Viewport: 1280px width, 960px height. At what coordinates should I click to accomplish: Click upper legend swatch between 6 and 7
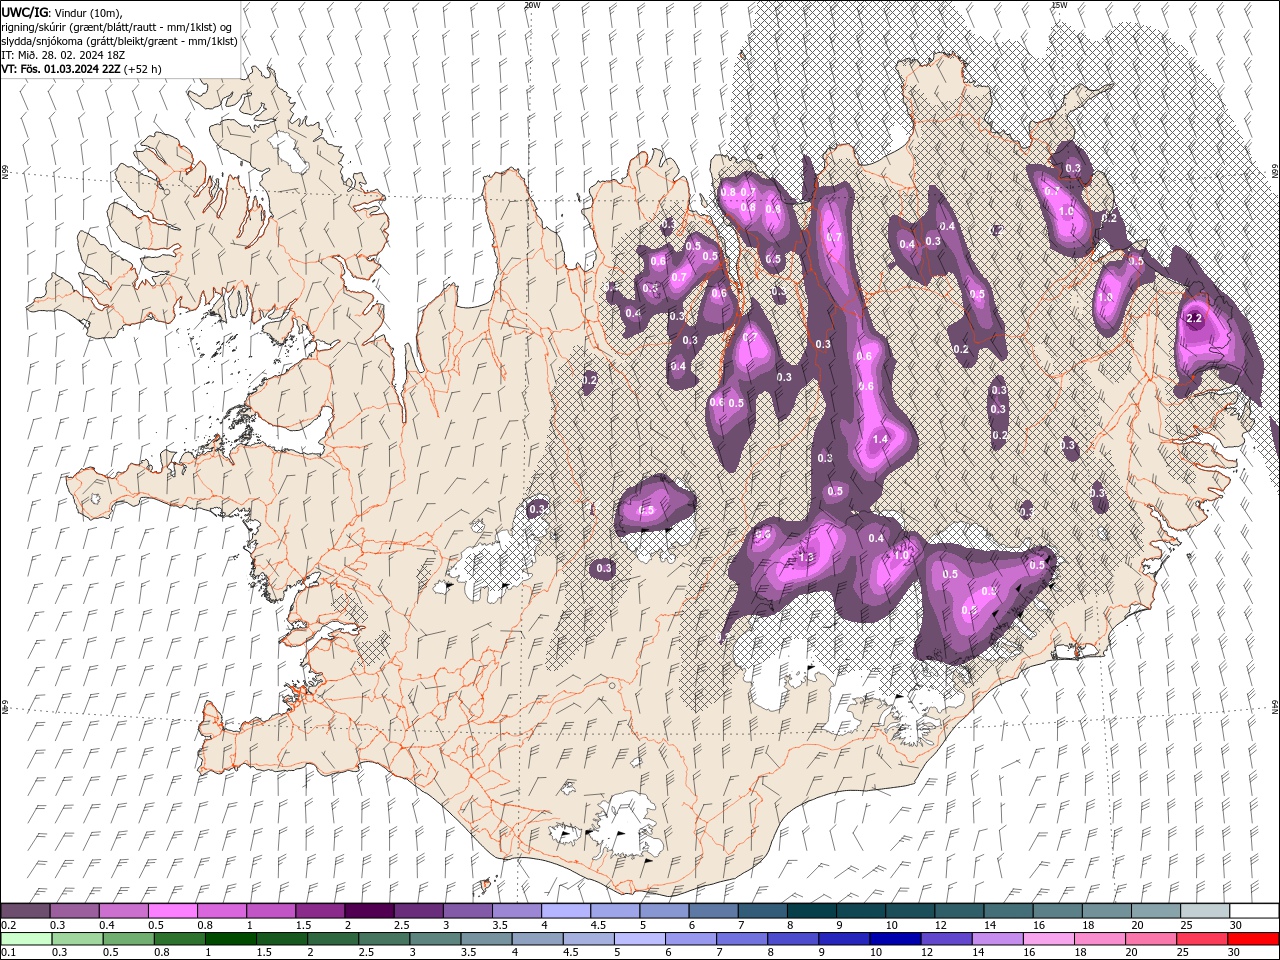(x=713, y=911)
